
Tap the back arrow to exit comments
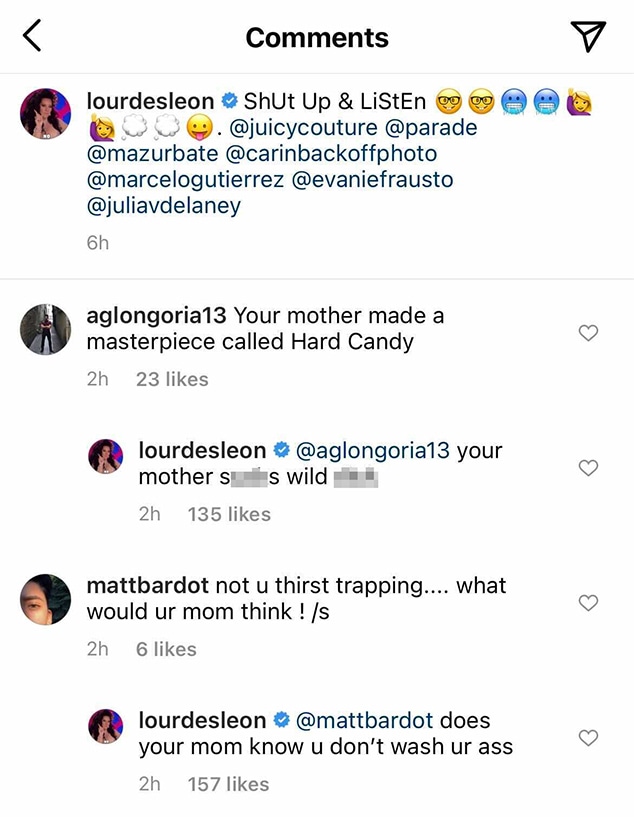coord(31,35)
